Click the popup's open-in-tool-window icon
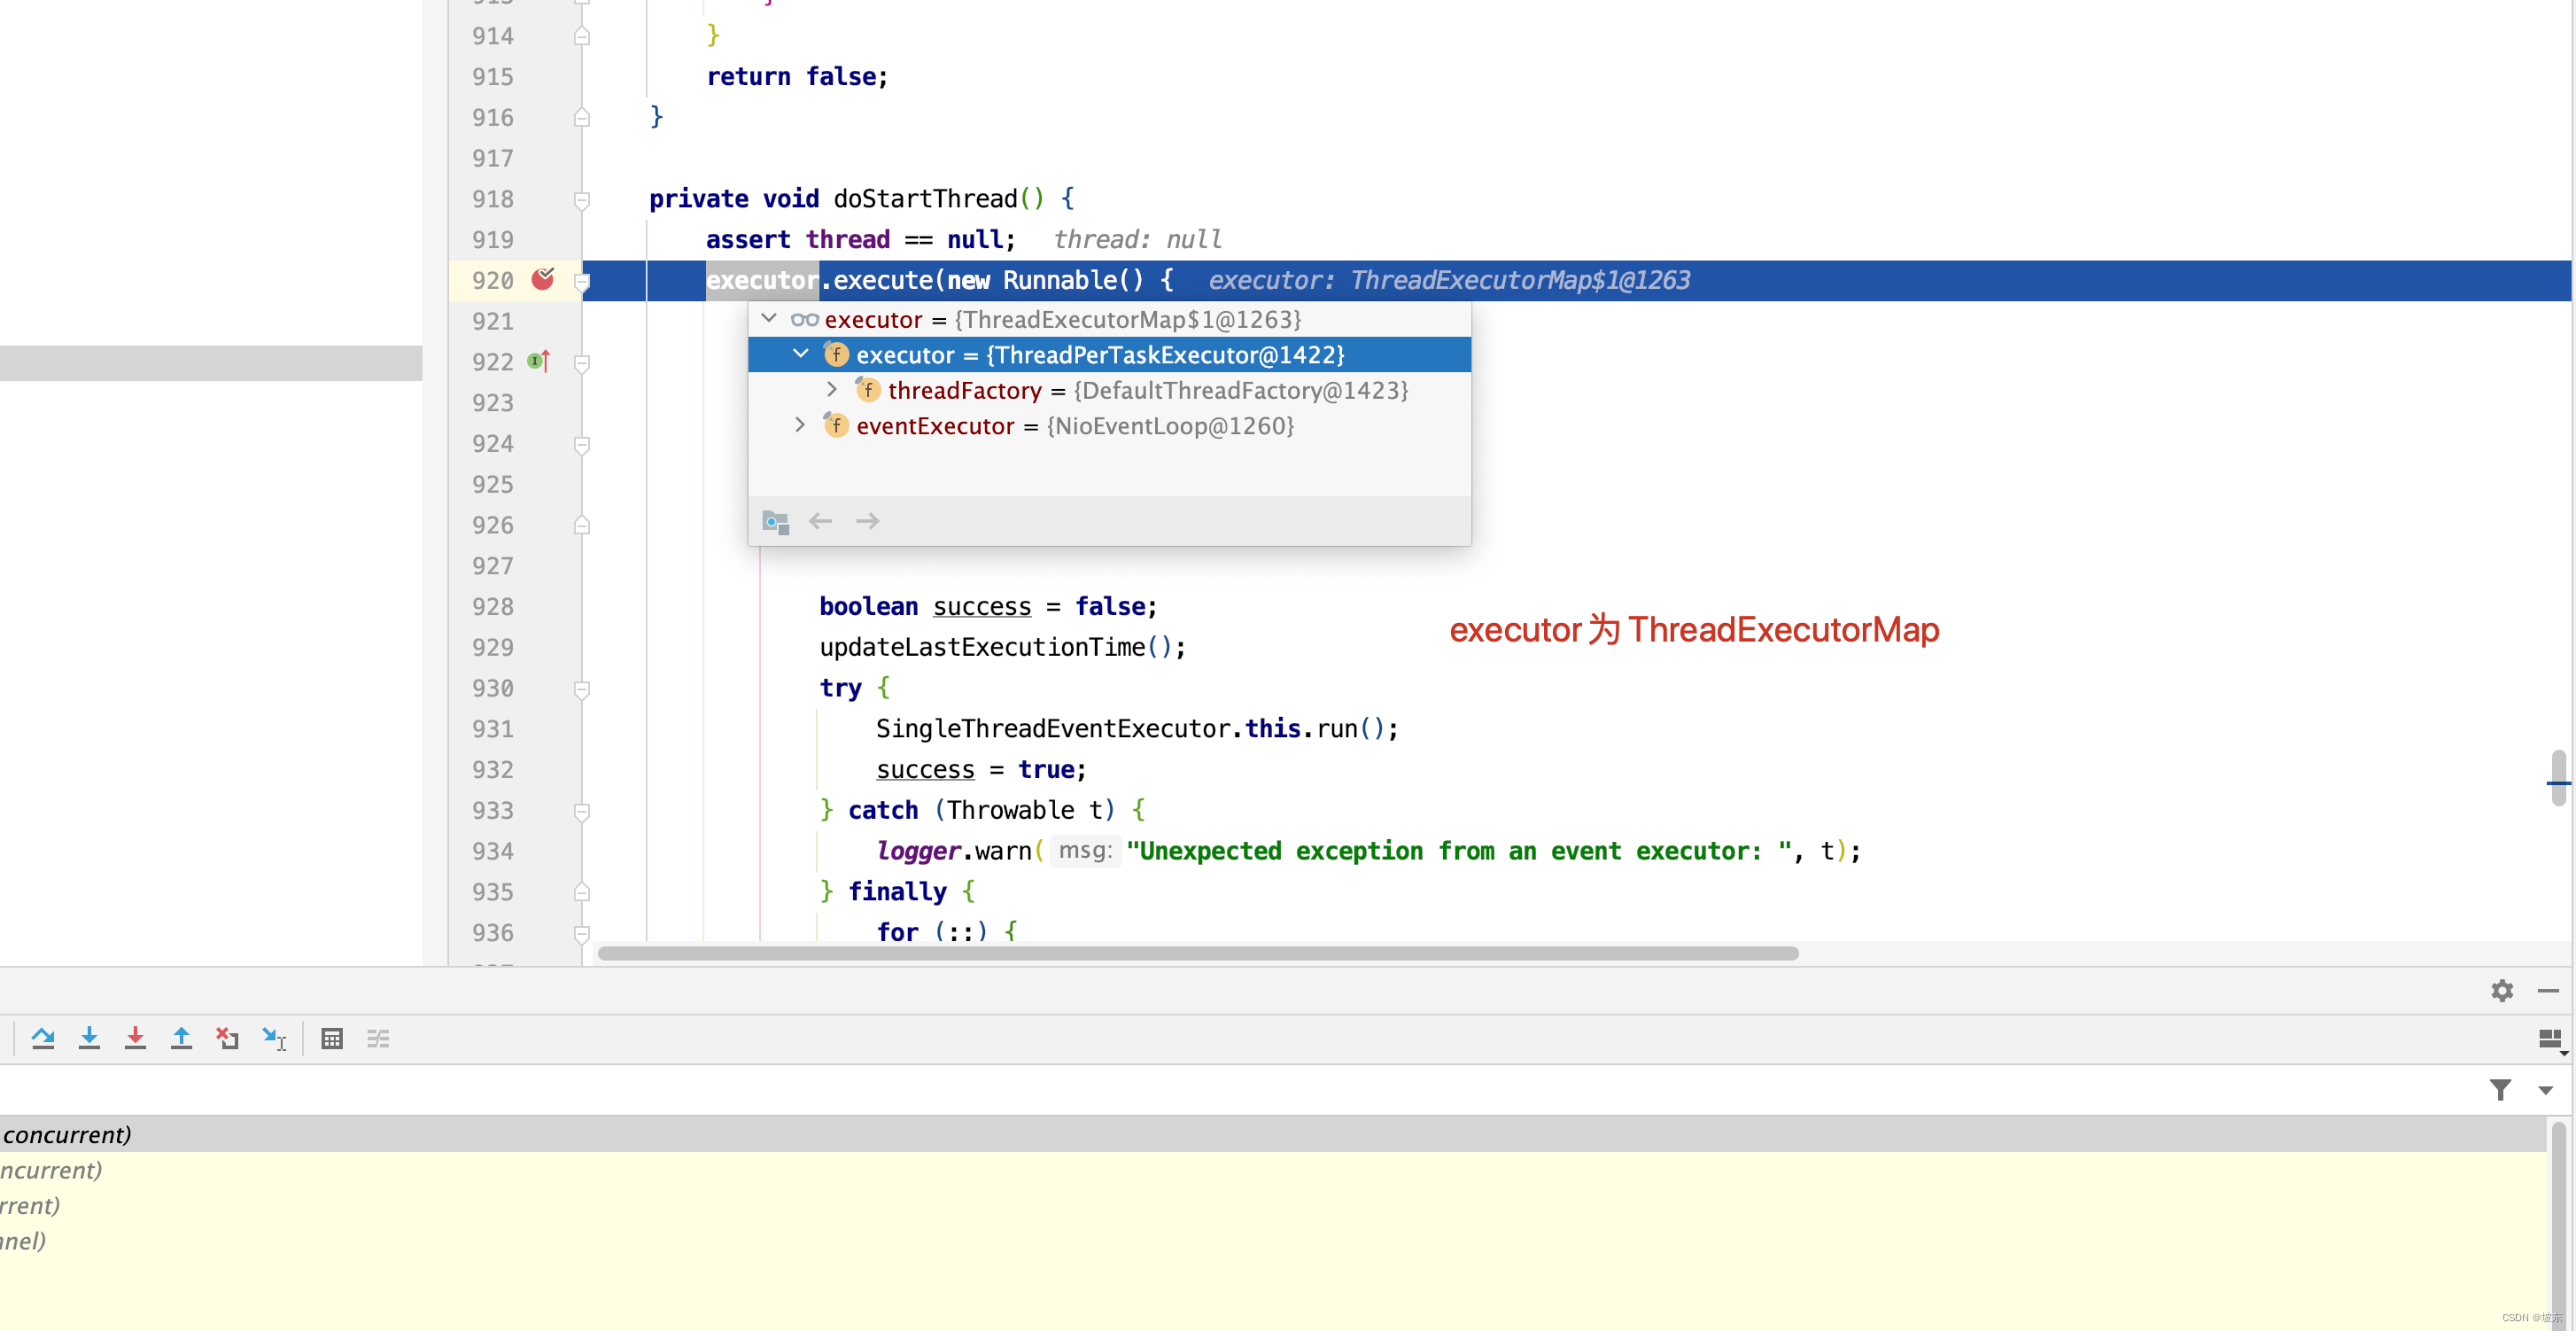Viewport: 2576px width, 1331px height. click(x=776, y=521)
